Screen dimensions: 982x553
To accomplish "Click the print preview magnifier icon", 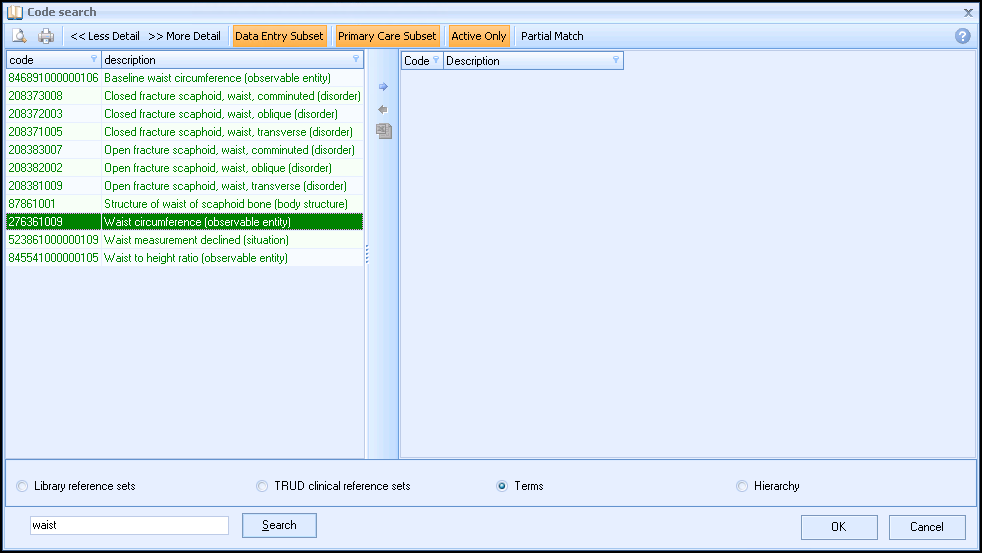I will pos(19,36).
